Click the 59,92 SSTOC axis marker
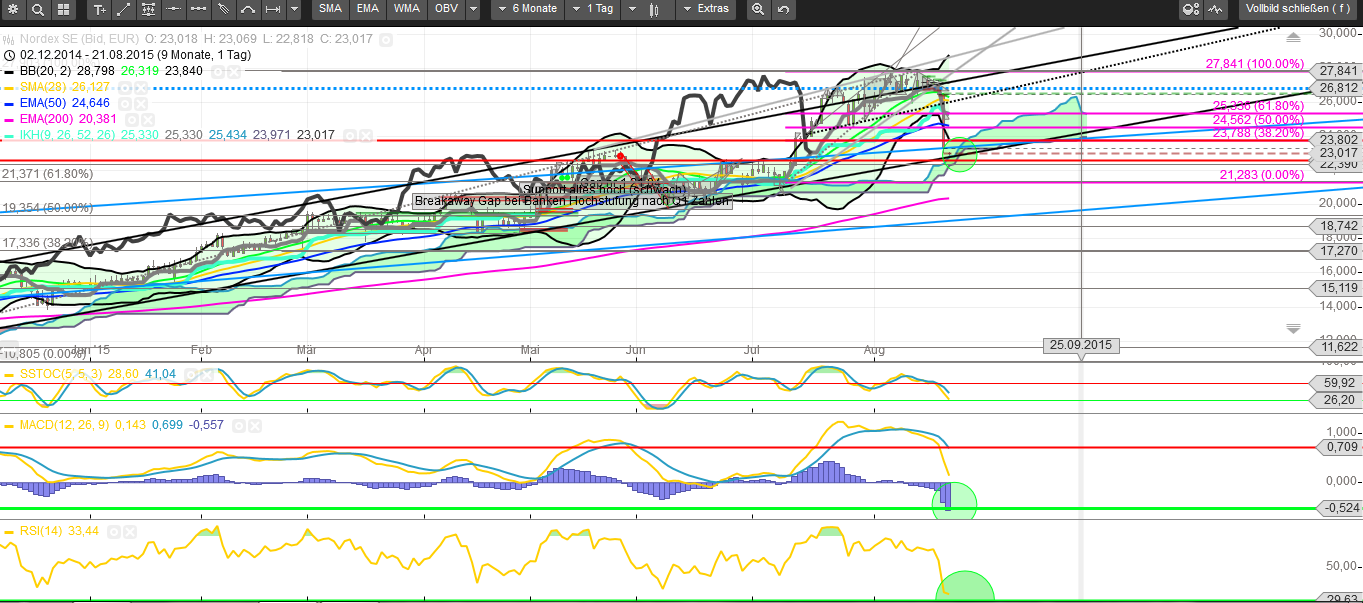This screenshot has width=1363, height=603. coord(1338,383)
